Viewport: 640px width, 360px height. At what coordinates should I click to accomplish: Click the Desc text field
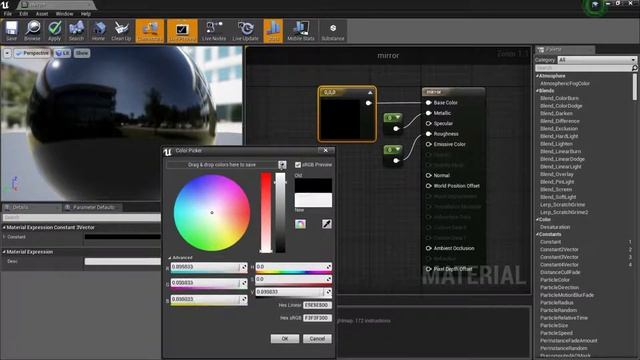[x=122, y=261]
